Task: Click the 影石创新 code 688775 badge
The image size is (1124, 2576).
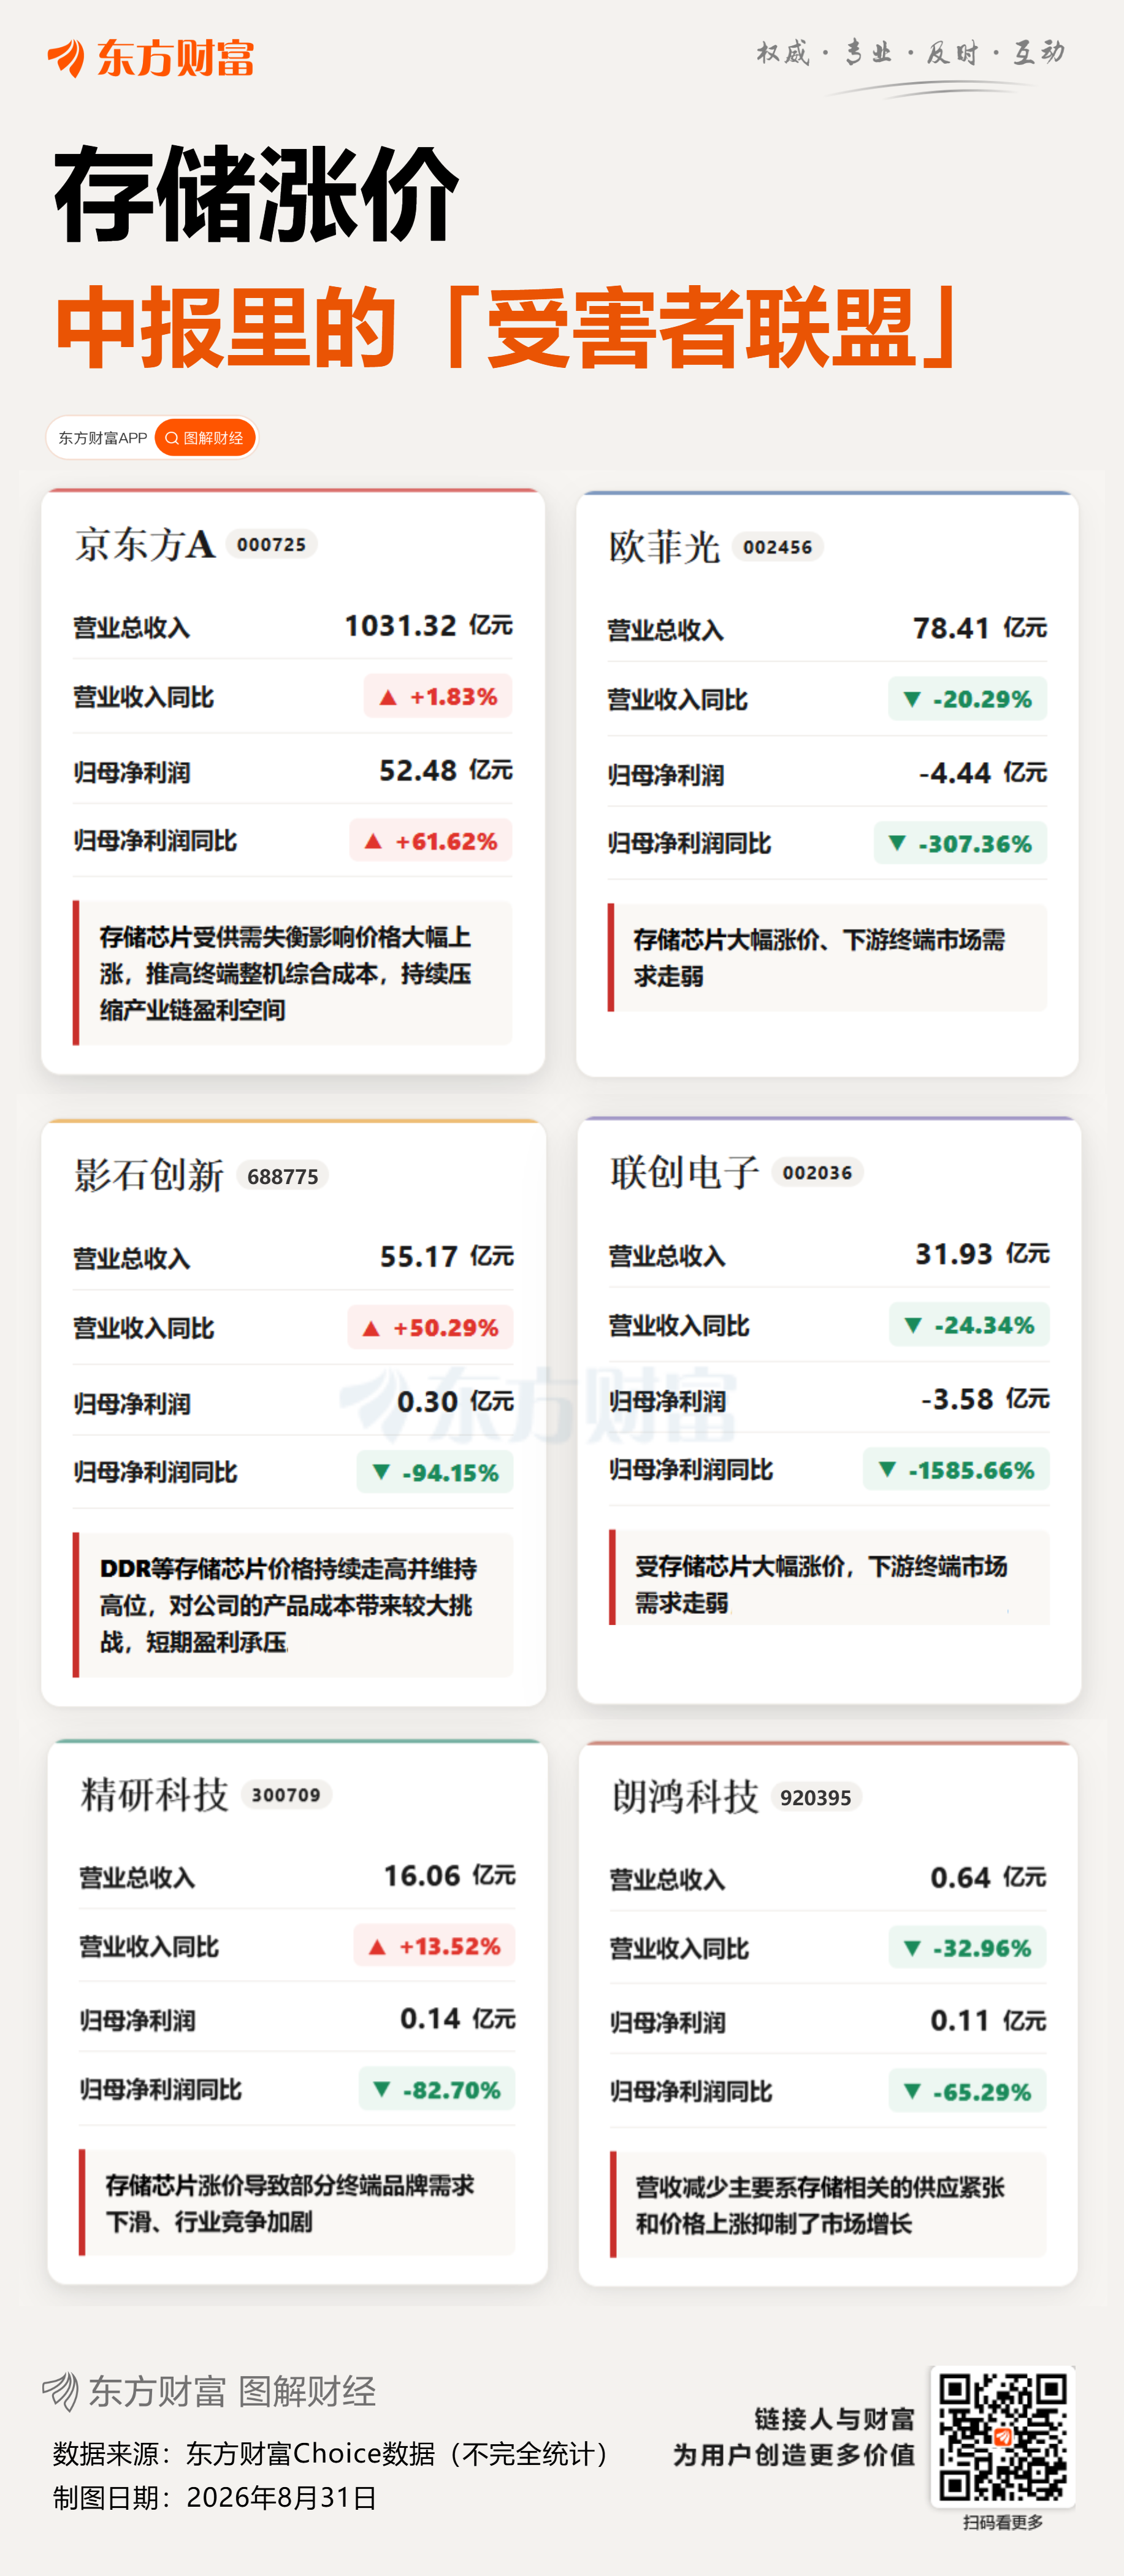Action: tap(282, 1176)
